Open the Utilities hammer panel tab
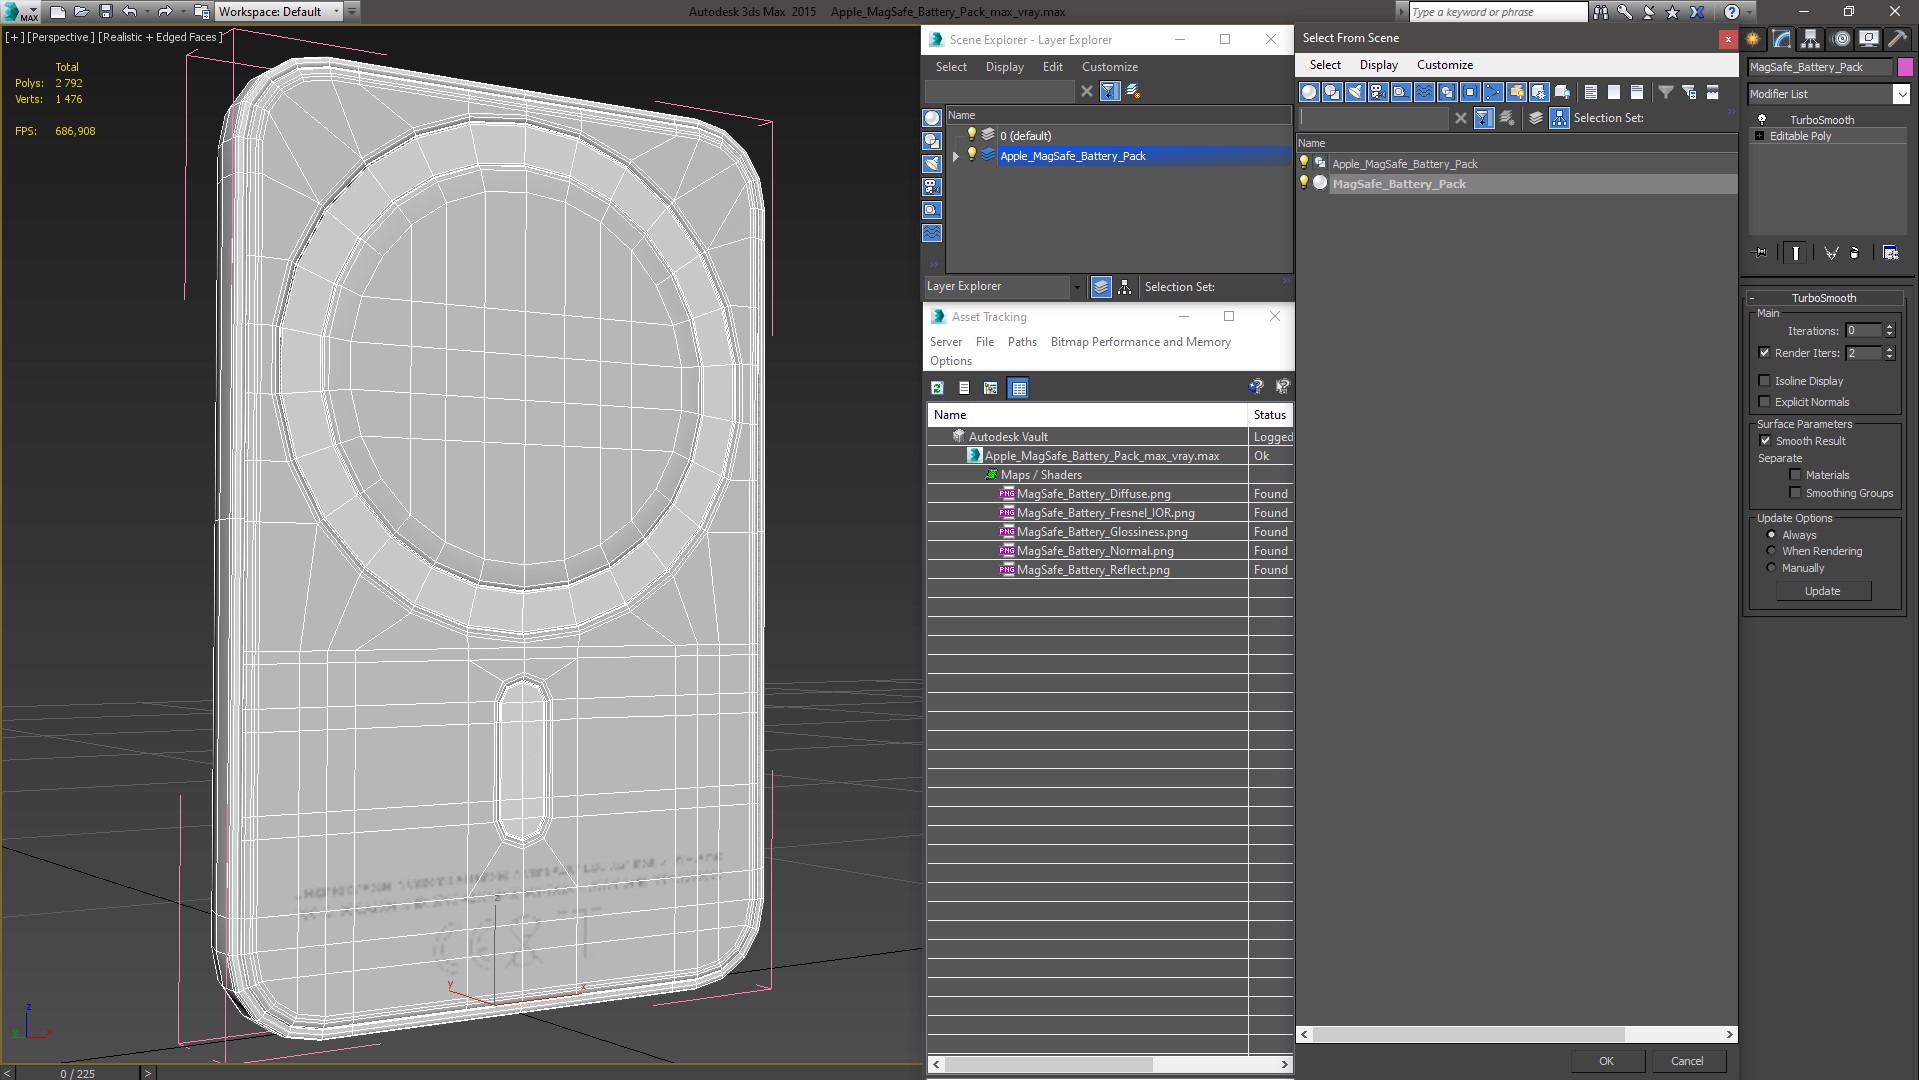Screen dimensions: 1919x1080 tap(1897, 39)
